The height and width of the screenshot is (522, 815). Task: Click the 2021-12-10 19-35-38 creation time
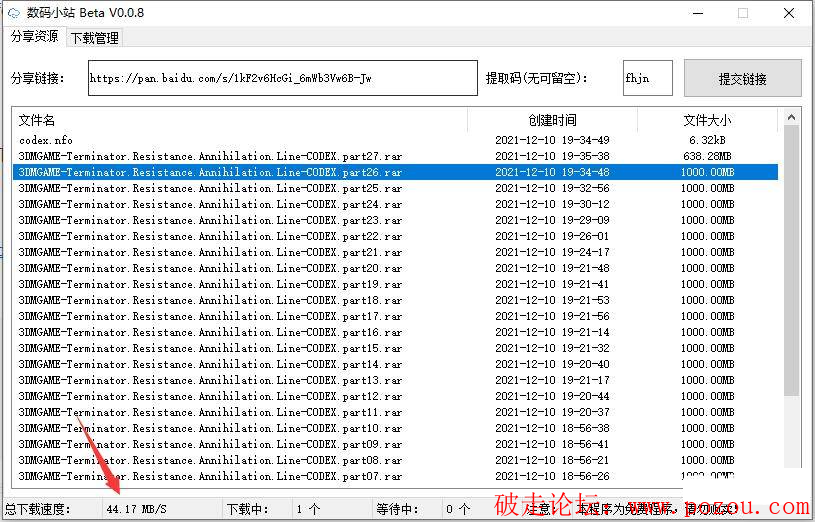click(x=552, y=156)
